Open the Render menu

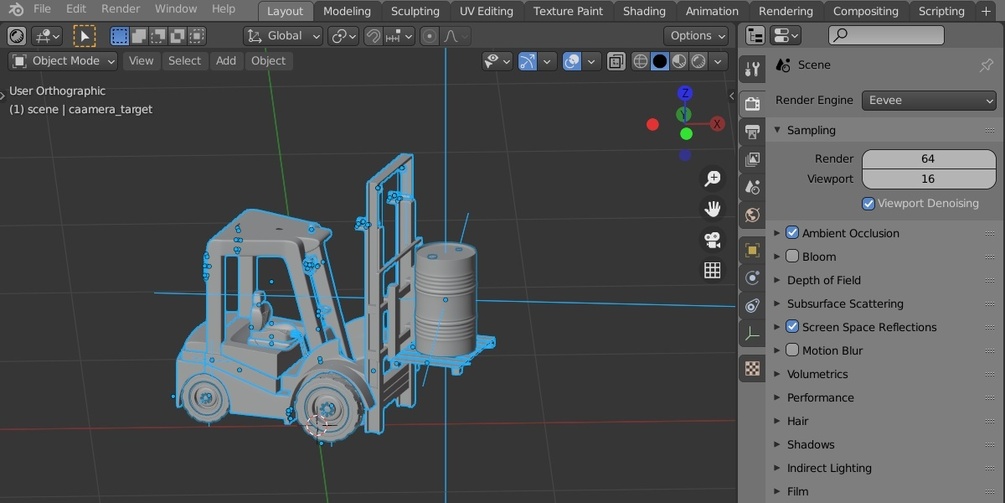point(120,9)
